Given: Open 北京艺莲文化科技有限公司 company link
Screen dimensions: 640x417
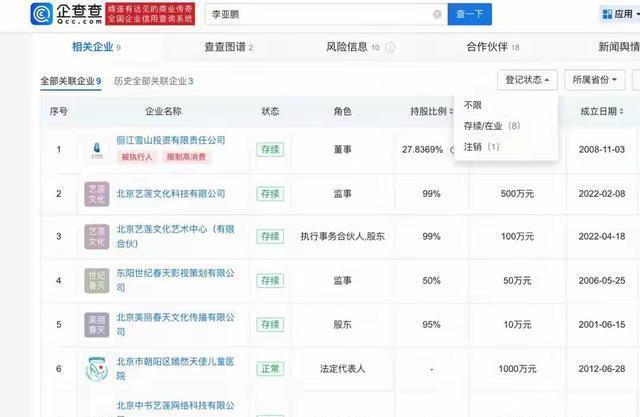Looking at the screenshot, I should tap(170, 193).
